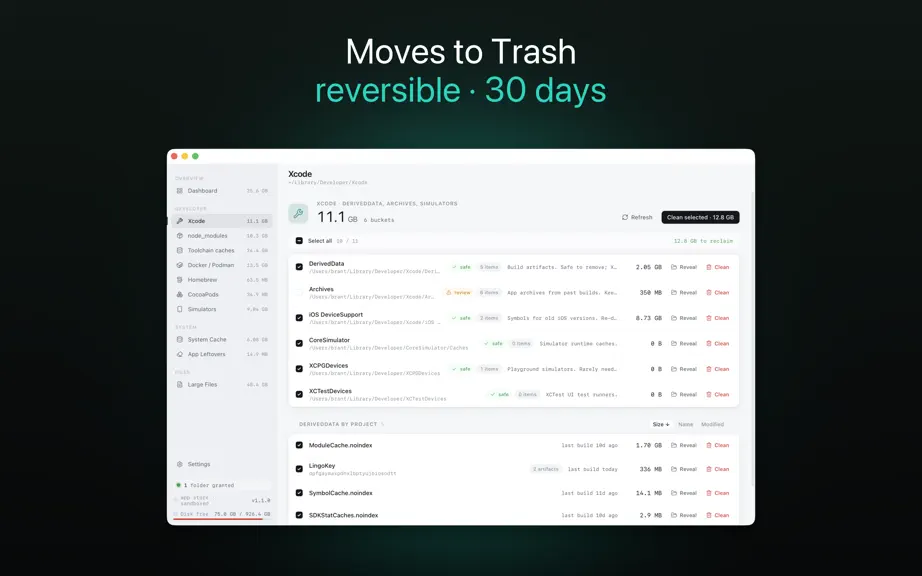Check the Archives checkbox

click(x=299, y=292)
